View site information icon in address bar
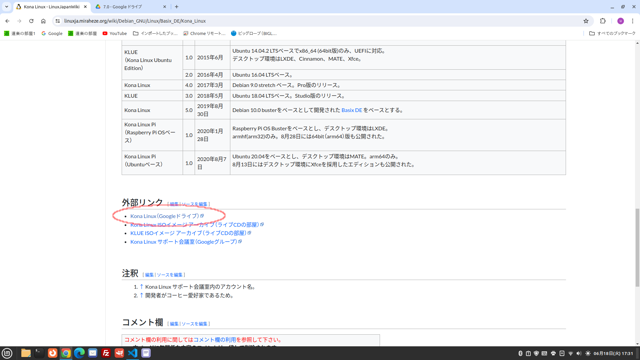The width and height of the screenshot is (640, 360). point(58,21)
